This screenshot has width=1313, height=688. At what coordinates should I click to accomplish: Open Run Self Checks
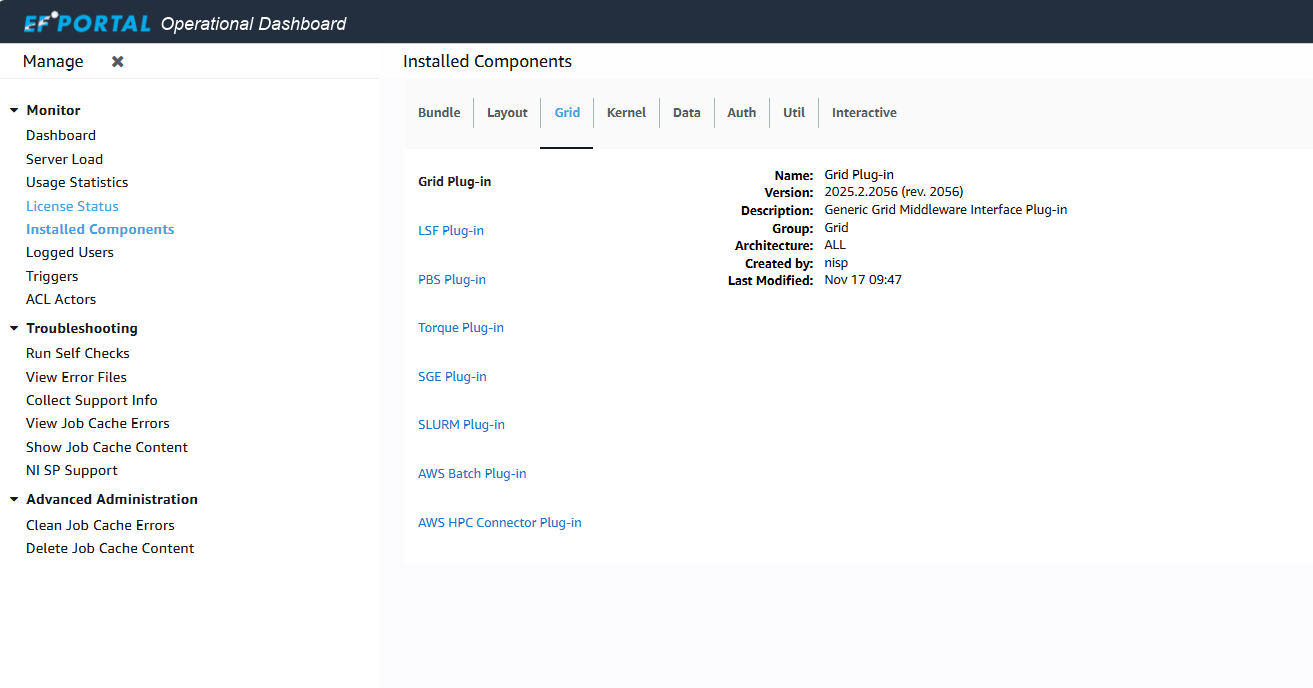[78, 353]
